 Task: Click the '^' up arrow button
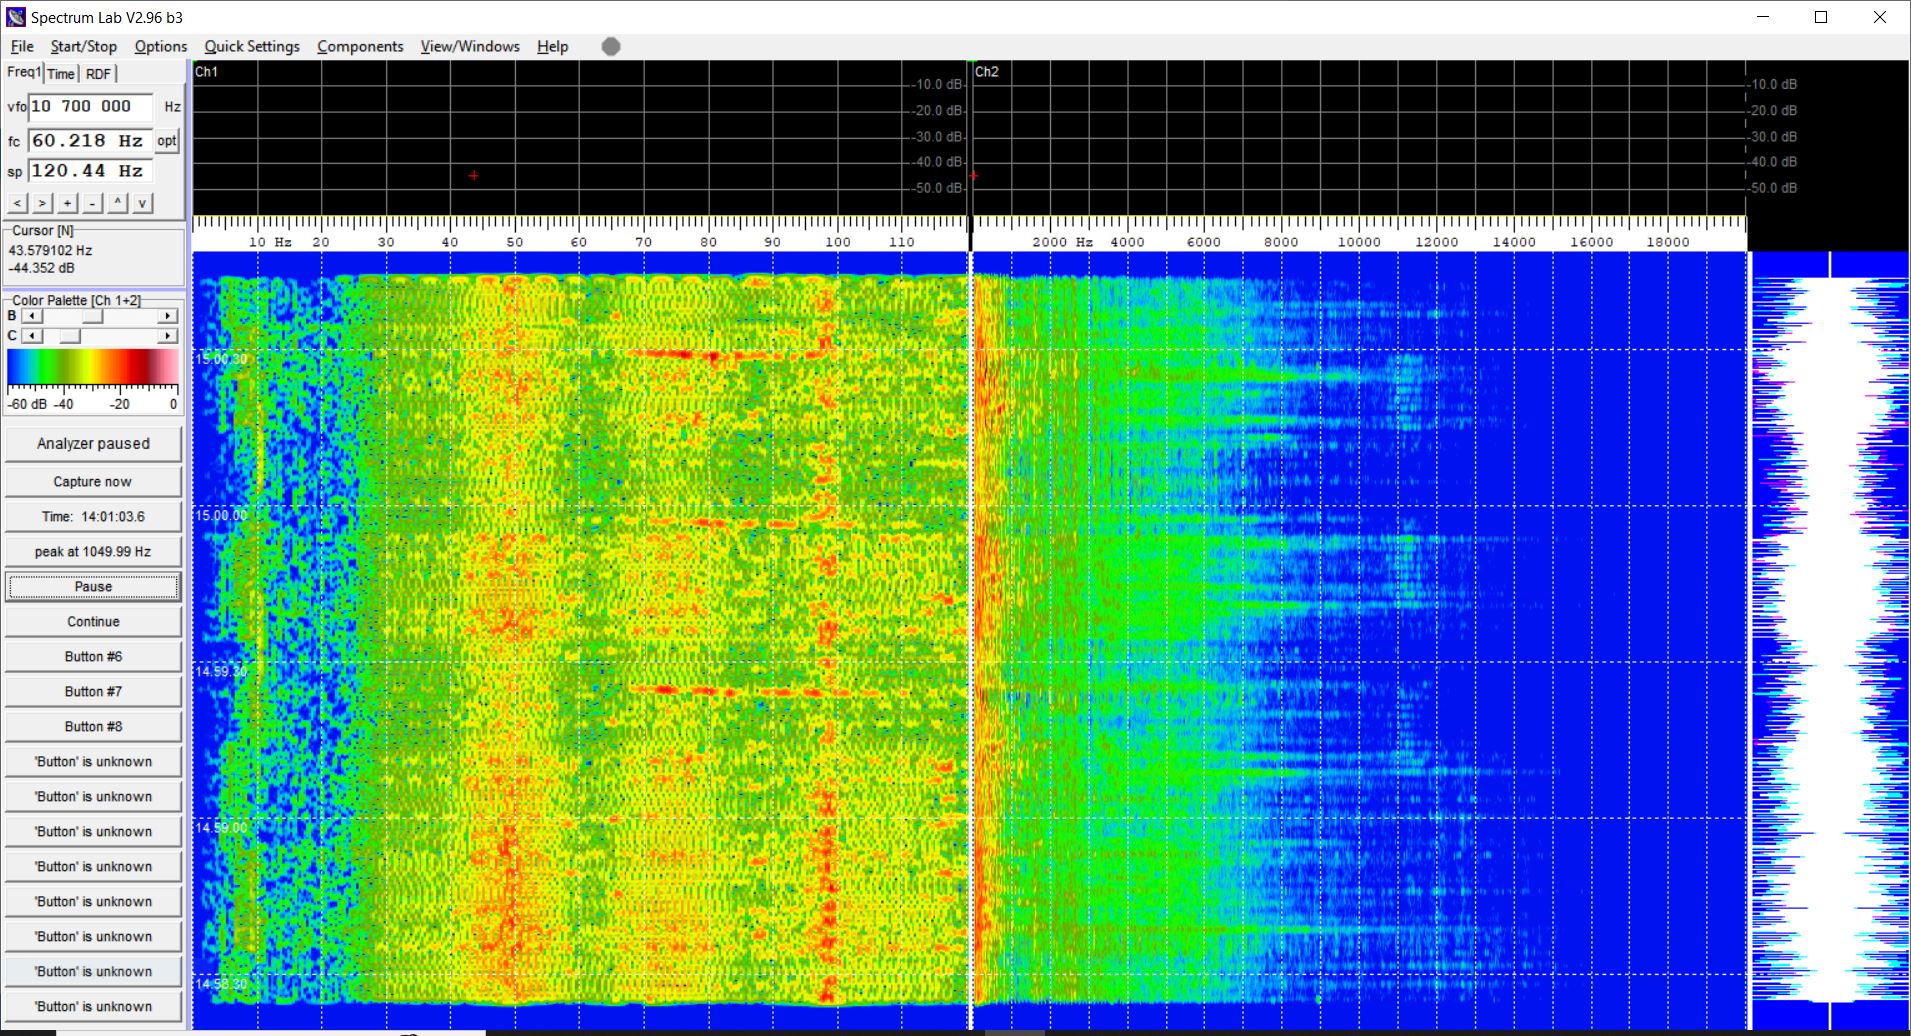[118, 203]
